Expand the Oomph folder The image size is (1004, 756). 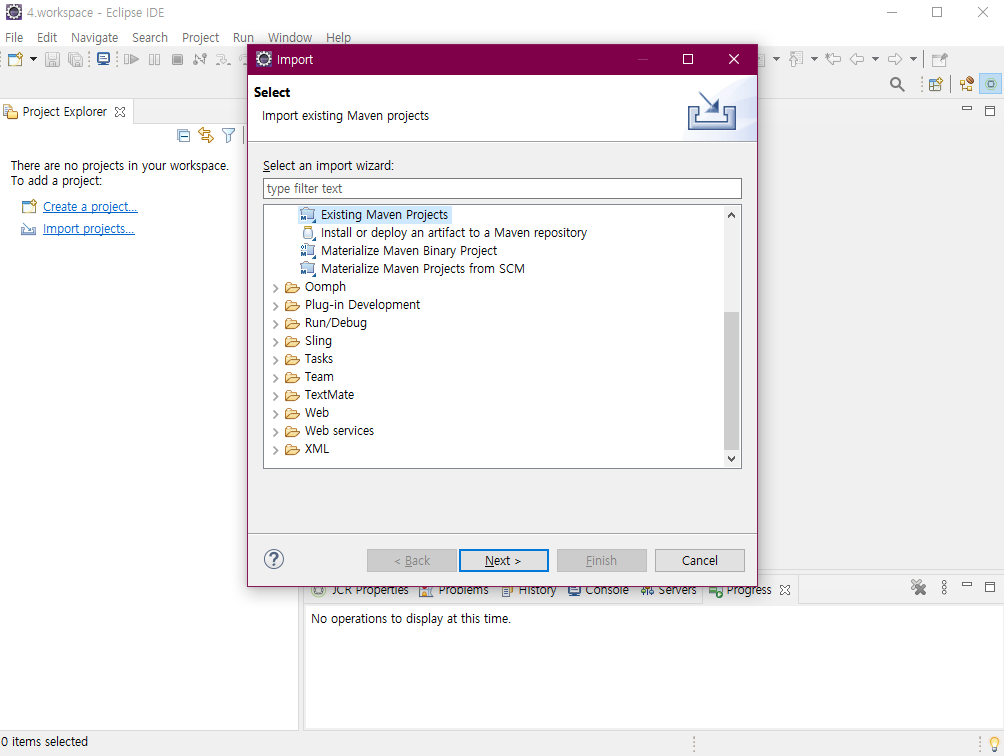pos(275,287)
